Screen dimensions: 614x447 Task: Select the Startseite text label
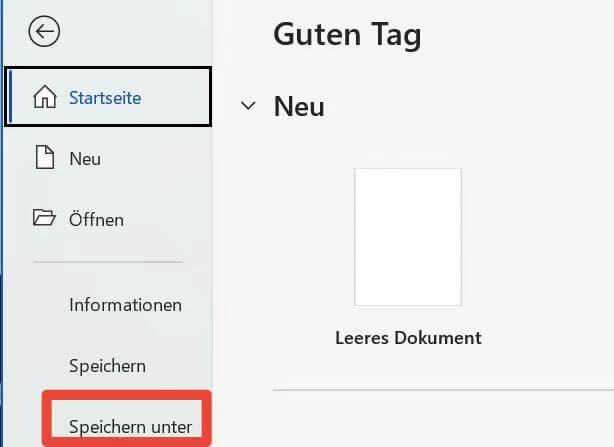[x=105, y=98]
